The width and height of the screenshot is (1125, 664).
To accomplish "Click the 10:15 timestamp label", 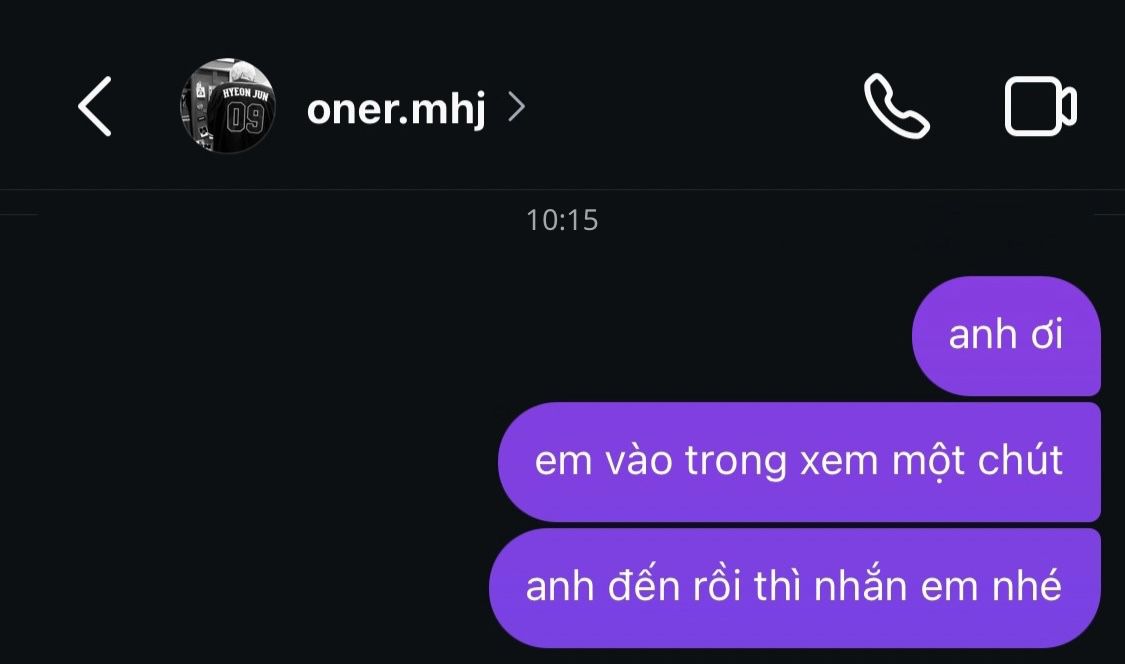I will 562,220.
